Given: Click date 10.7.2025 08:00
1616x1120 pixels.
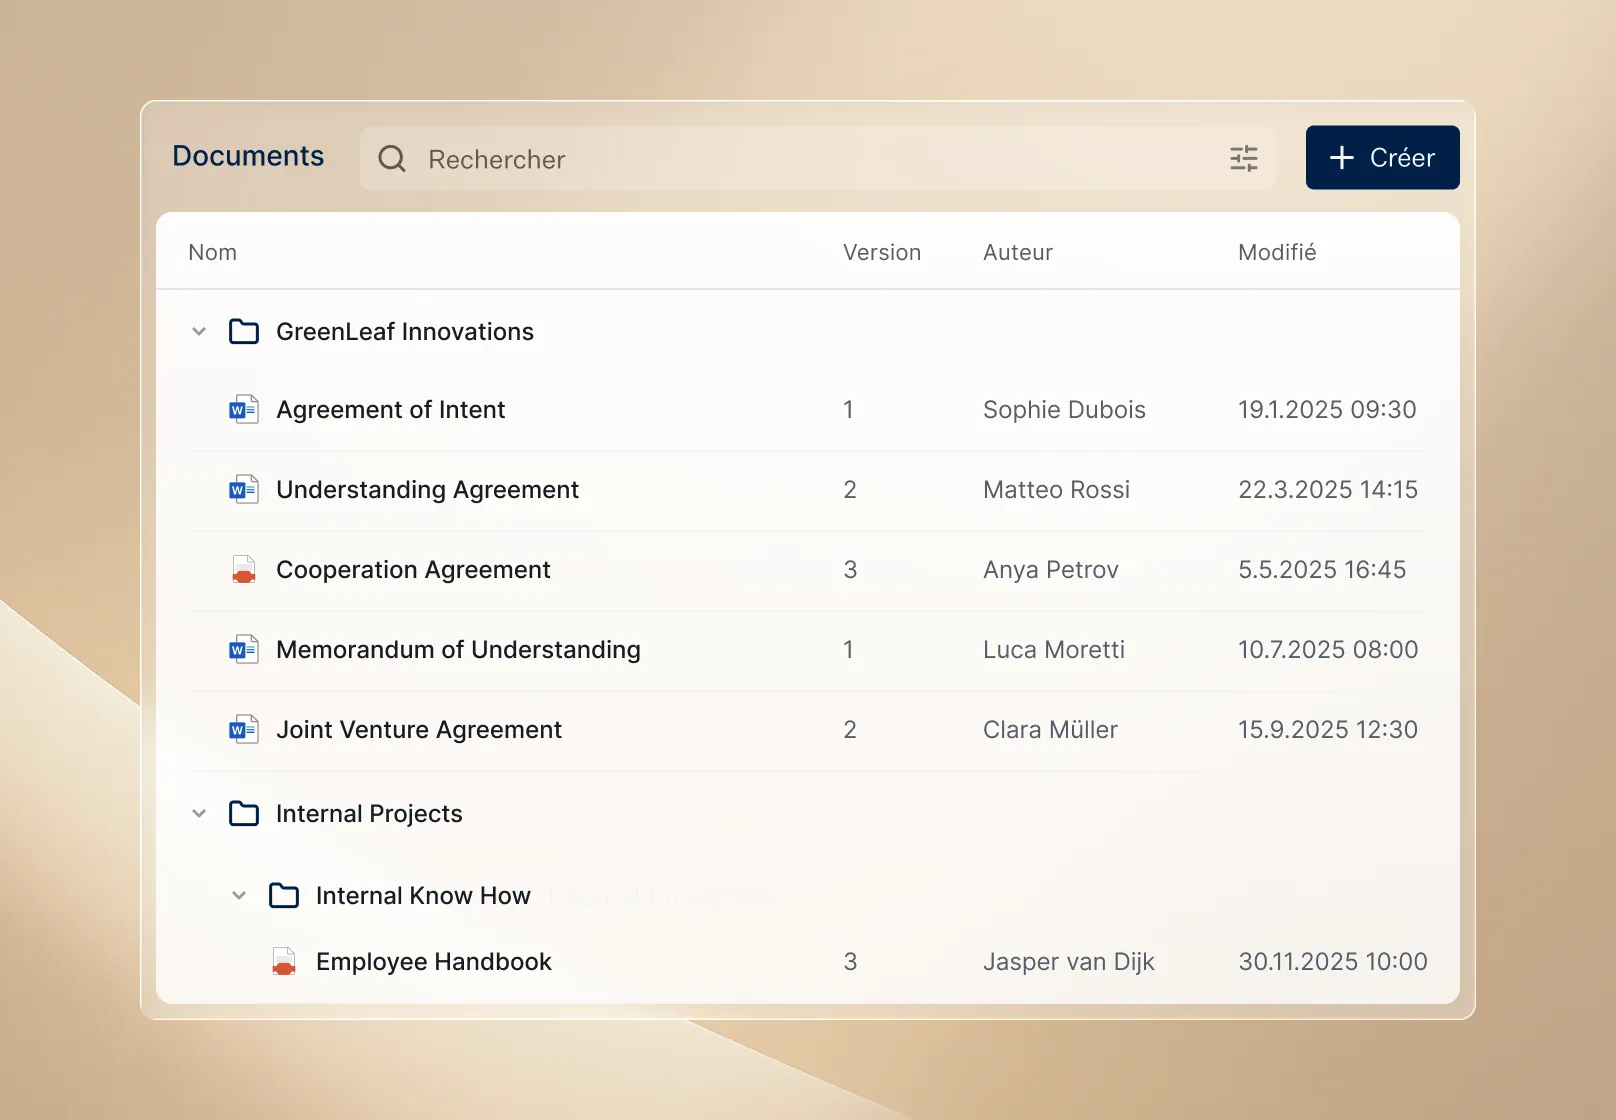Looking at the screenshot, I should [x=1328, y=650].
